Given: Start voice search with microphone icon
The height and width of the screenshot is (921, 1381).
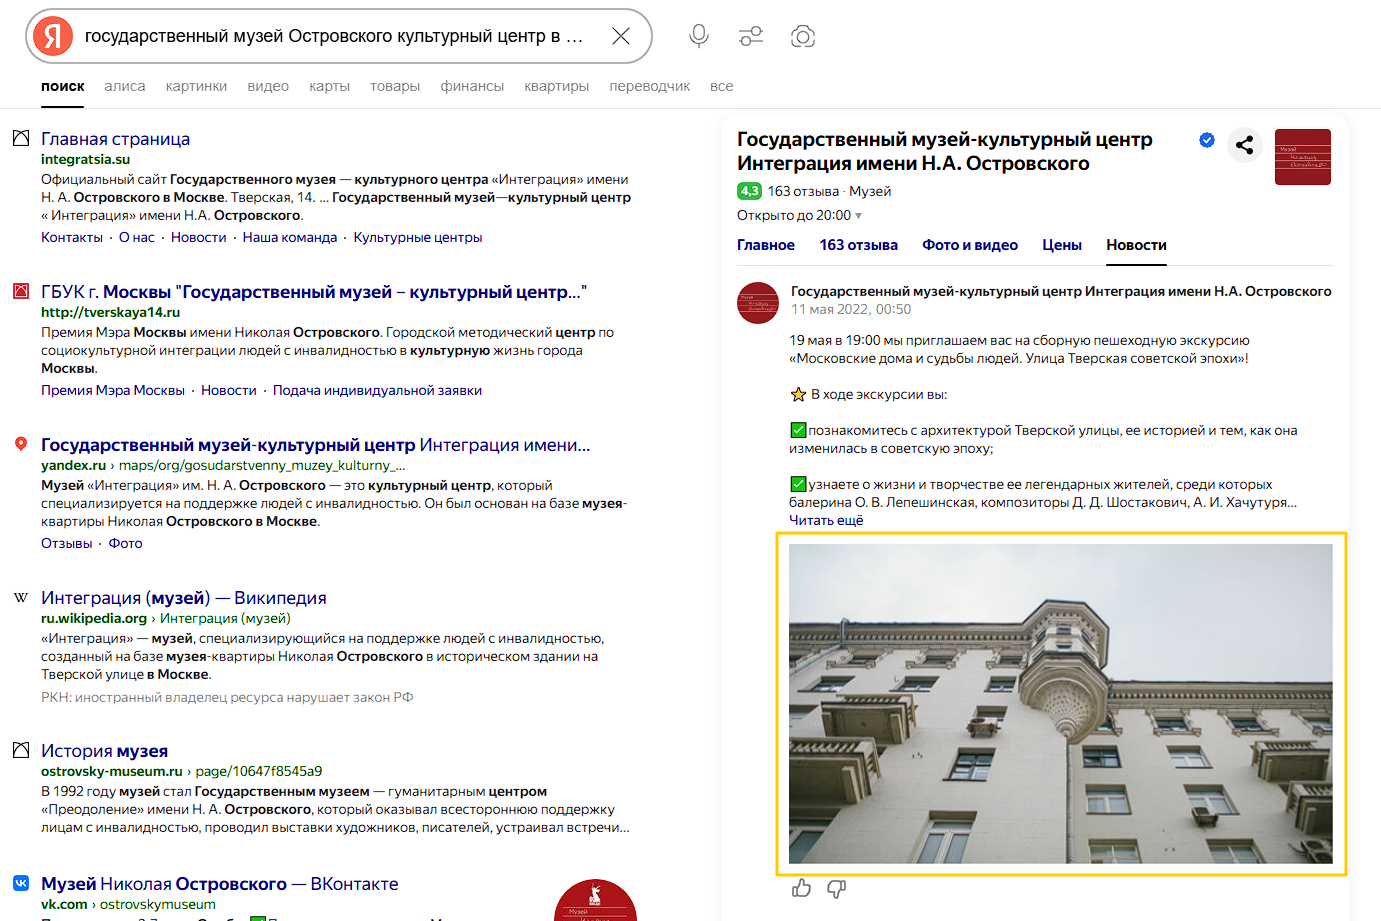Looking at the screenshot, I should (699, 36).
